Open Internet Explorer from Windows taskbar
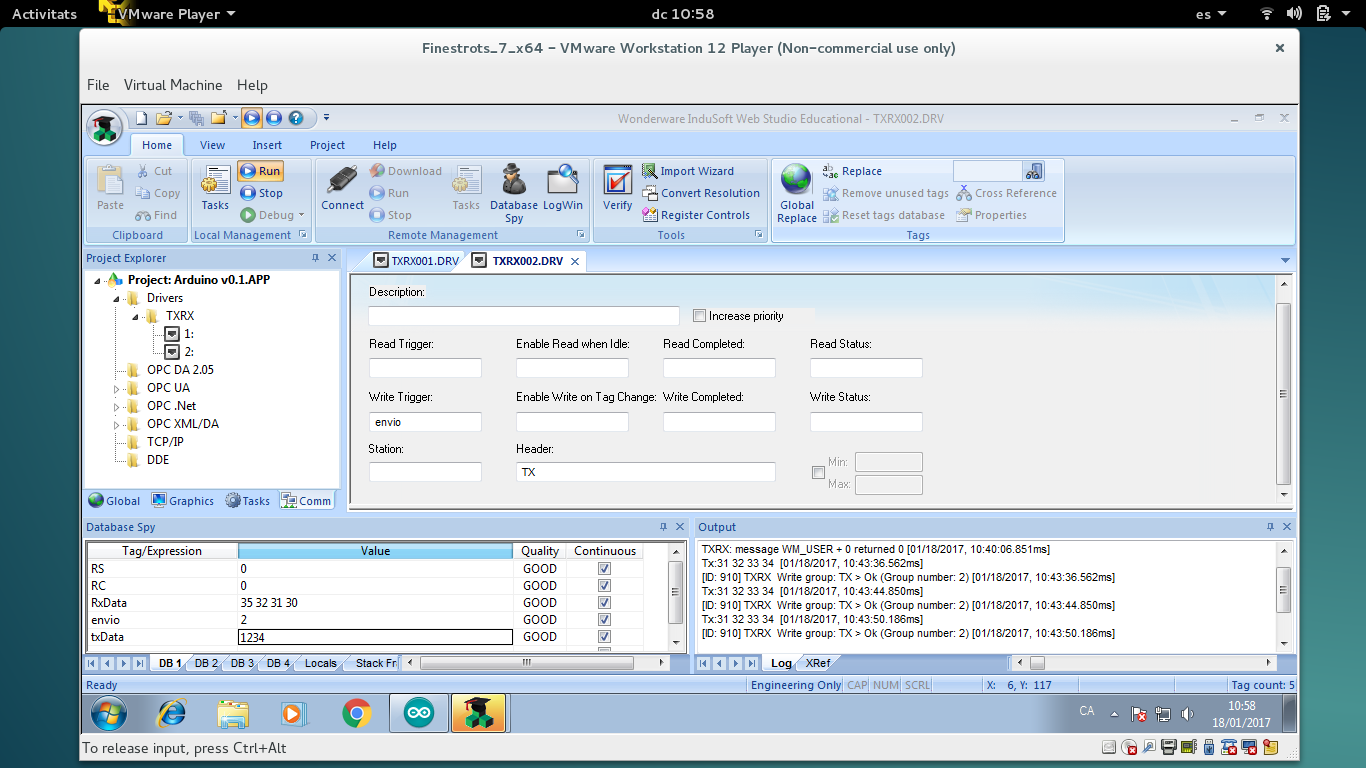This screenshot has height=768, width=1366. pyautogui.click(x=172, y=713)
